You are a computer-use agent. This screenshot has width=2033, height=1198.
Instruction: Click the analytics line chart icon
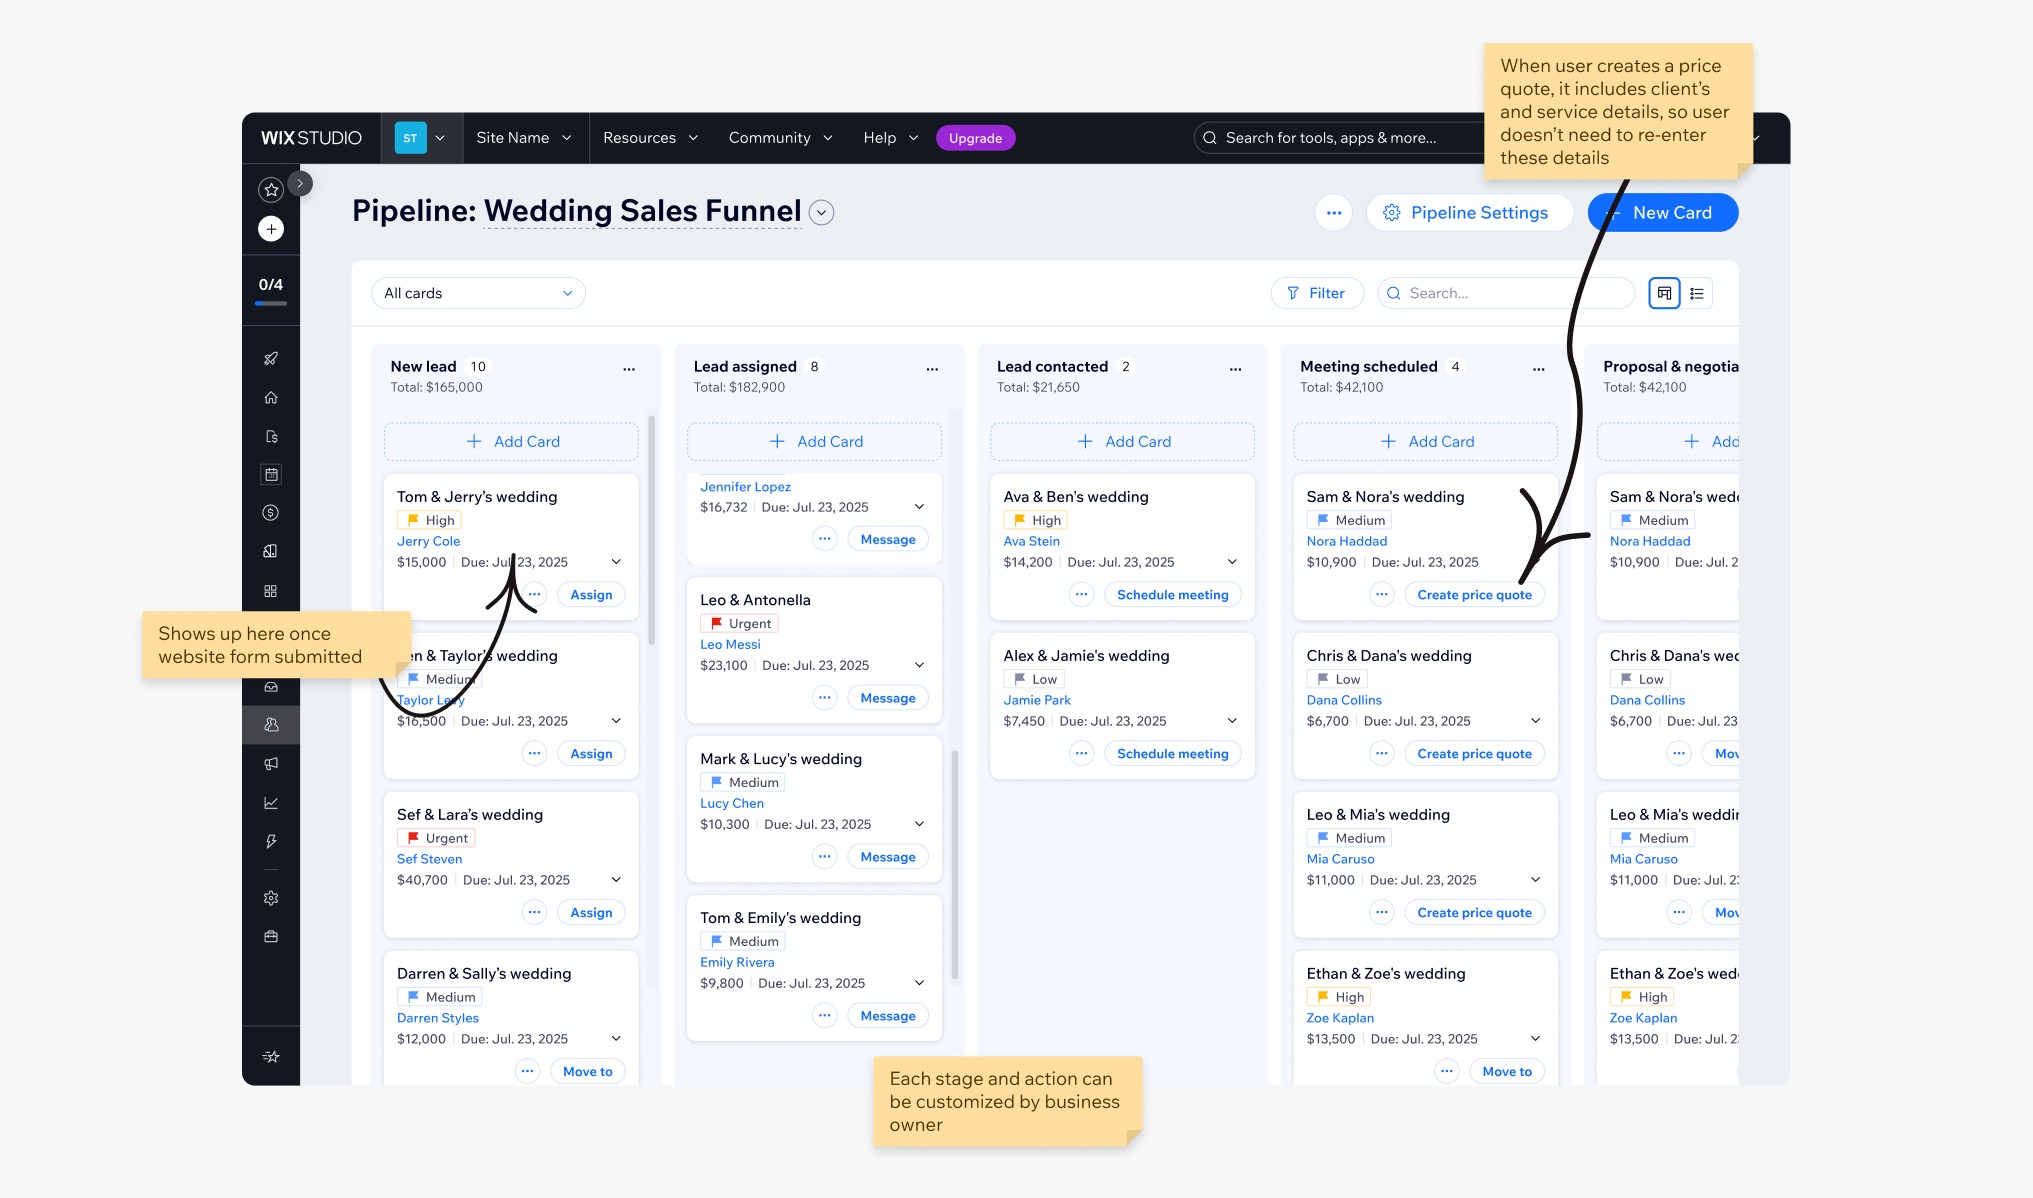point(271,803)
